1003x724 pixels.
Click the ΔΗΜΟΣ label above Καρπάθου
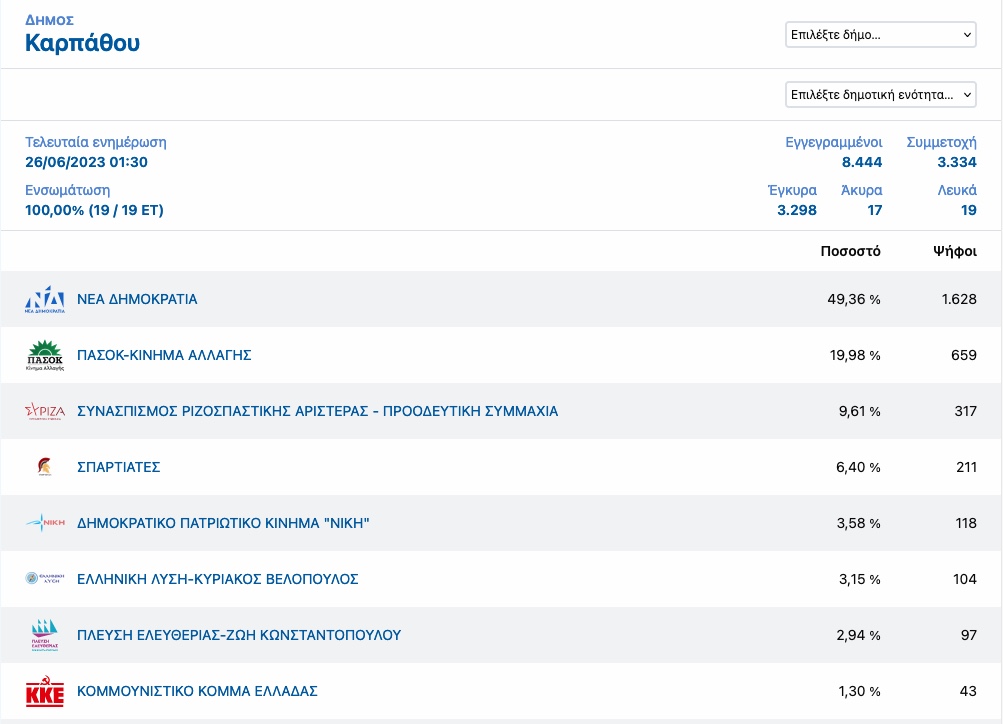[49, 20]
